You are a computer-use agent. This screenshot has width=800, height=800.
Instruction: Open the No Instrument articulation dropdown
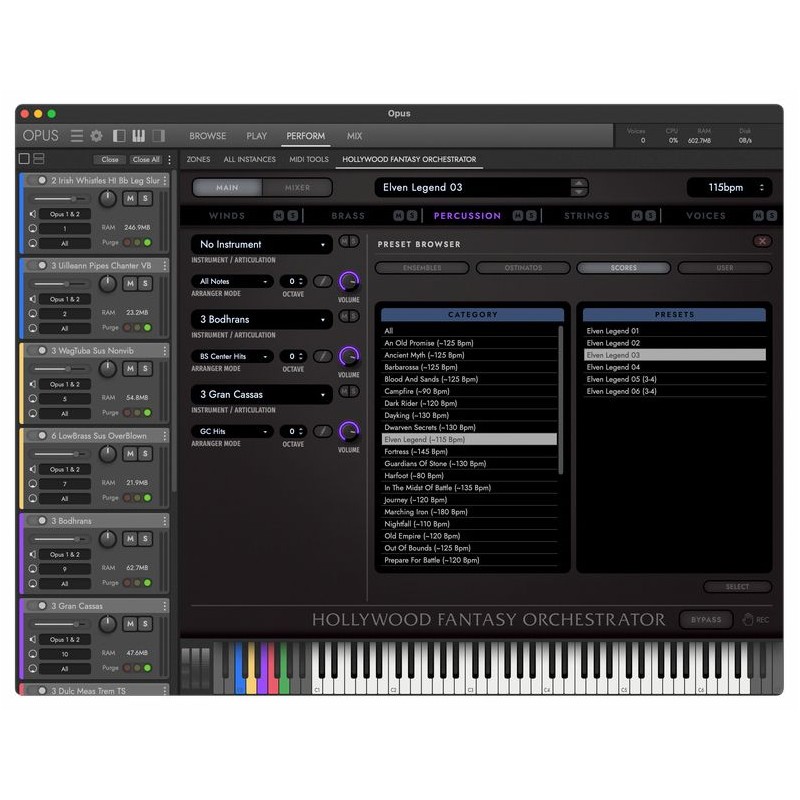pyautogui.click(x=260, y=244)
